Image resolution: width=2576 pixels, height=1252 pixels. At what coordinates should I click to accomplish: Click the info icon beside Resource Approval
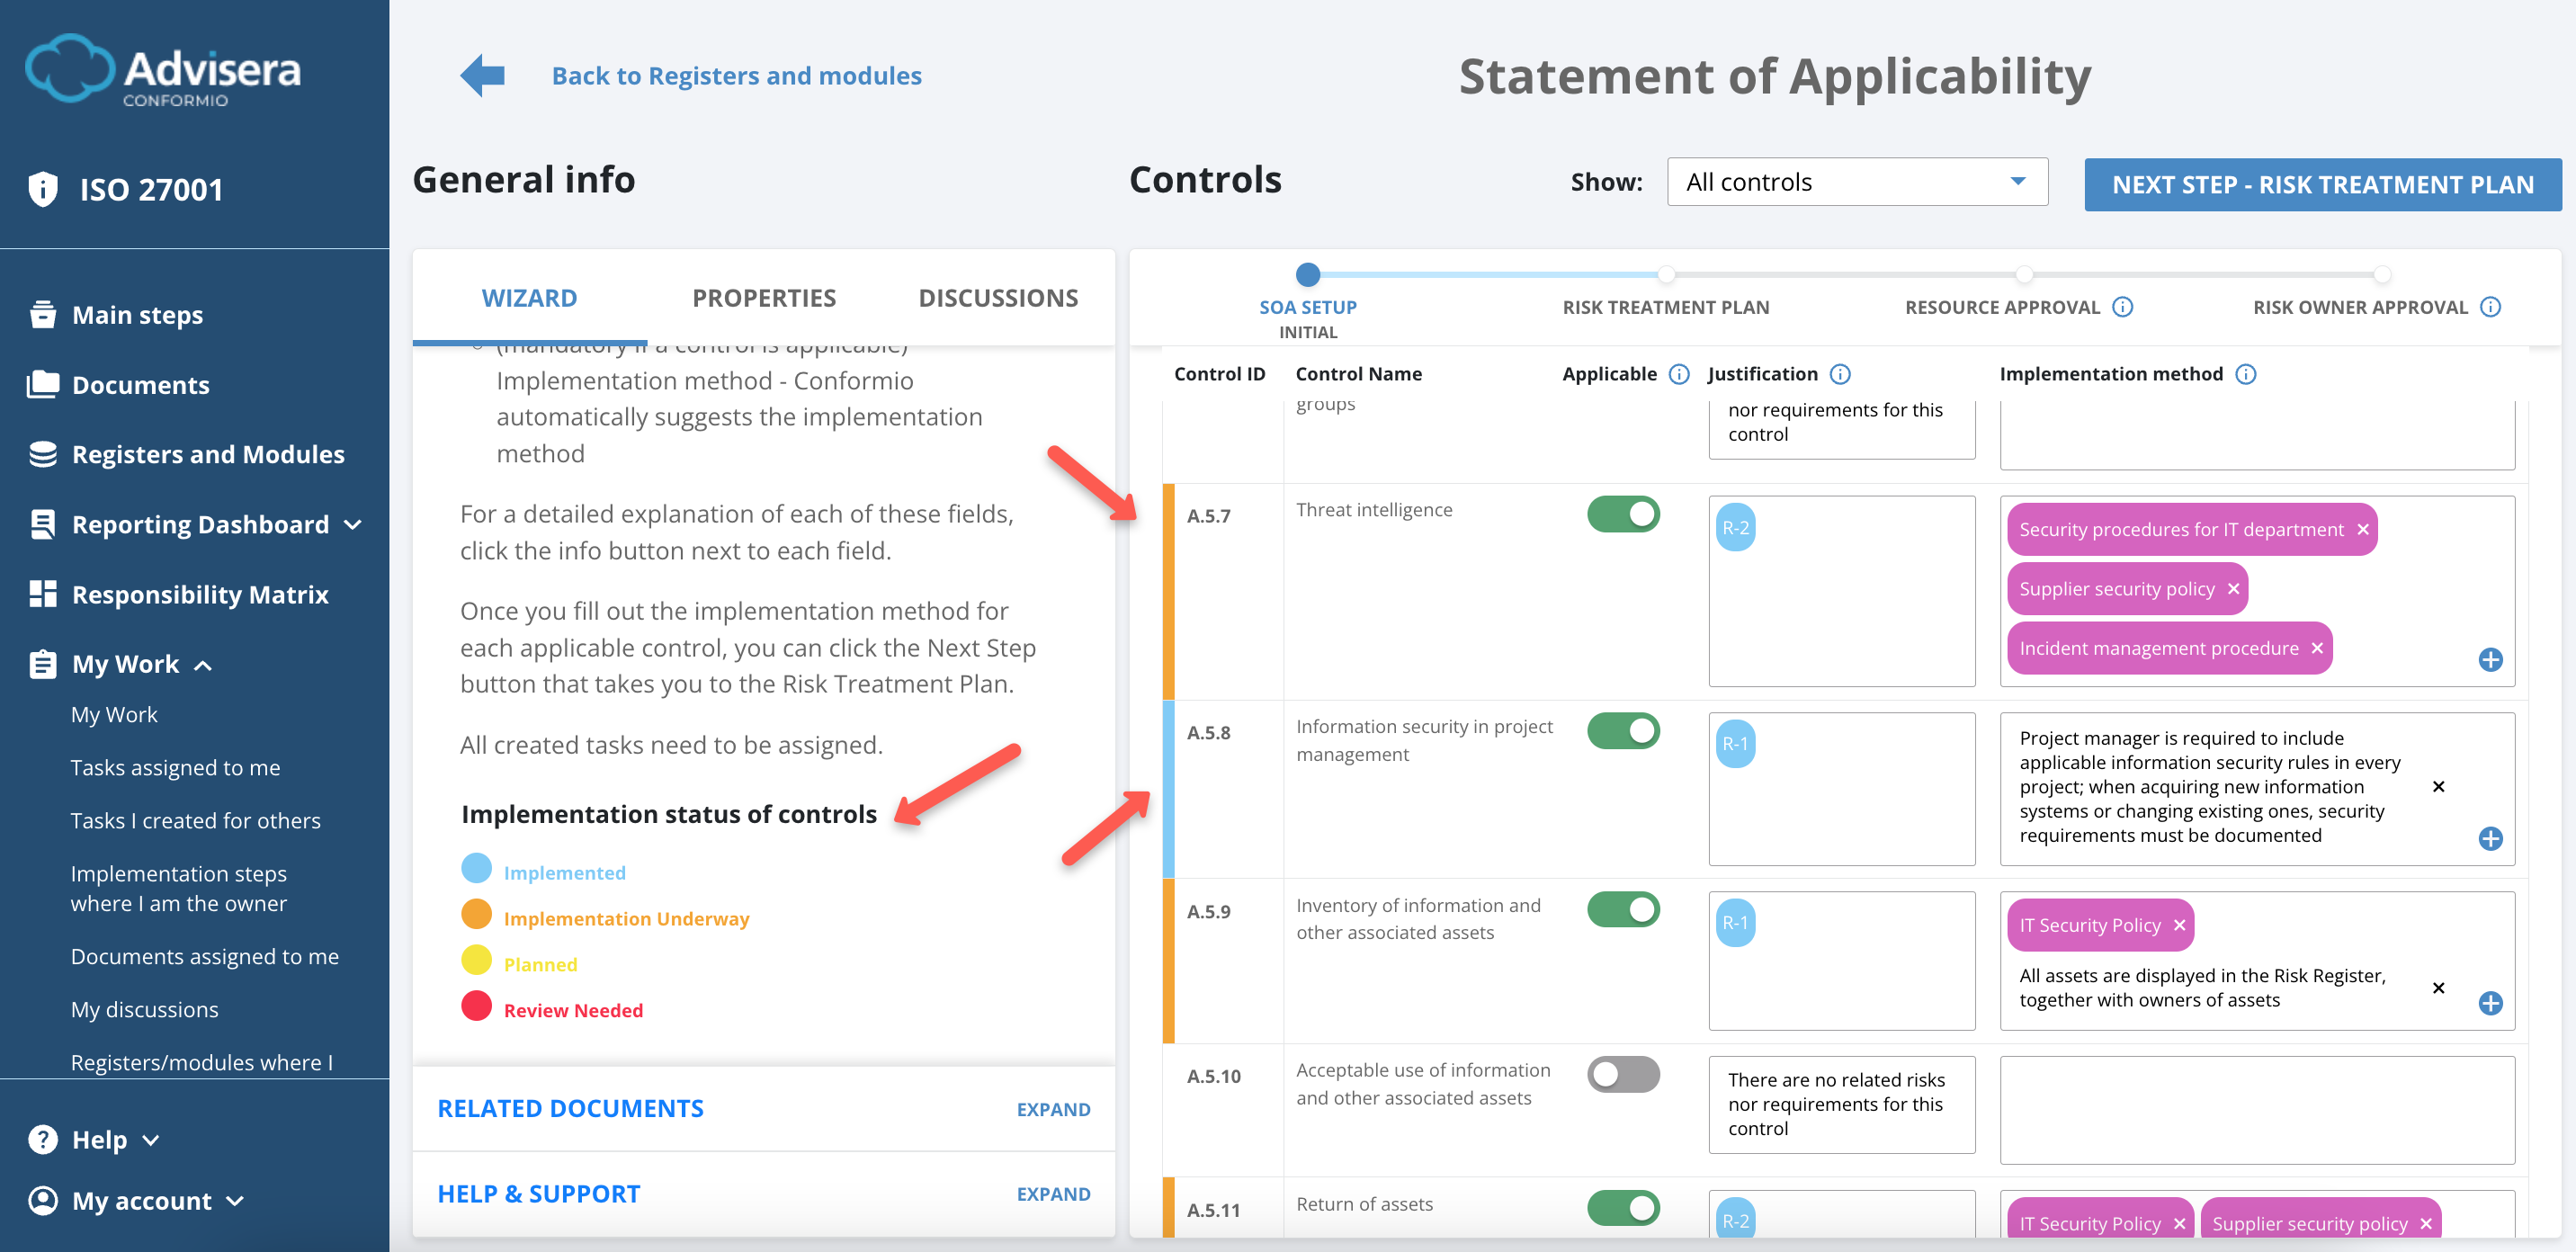tap(2124, 307)
